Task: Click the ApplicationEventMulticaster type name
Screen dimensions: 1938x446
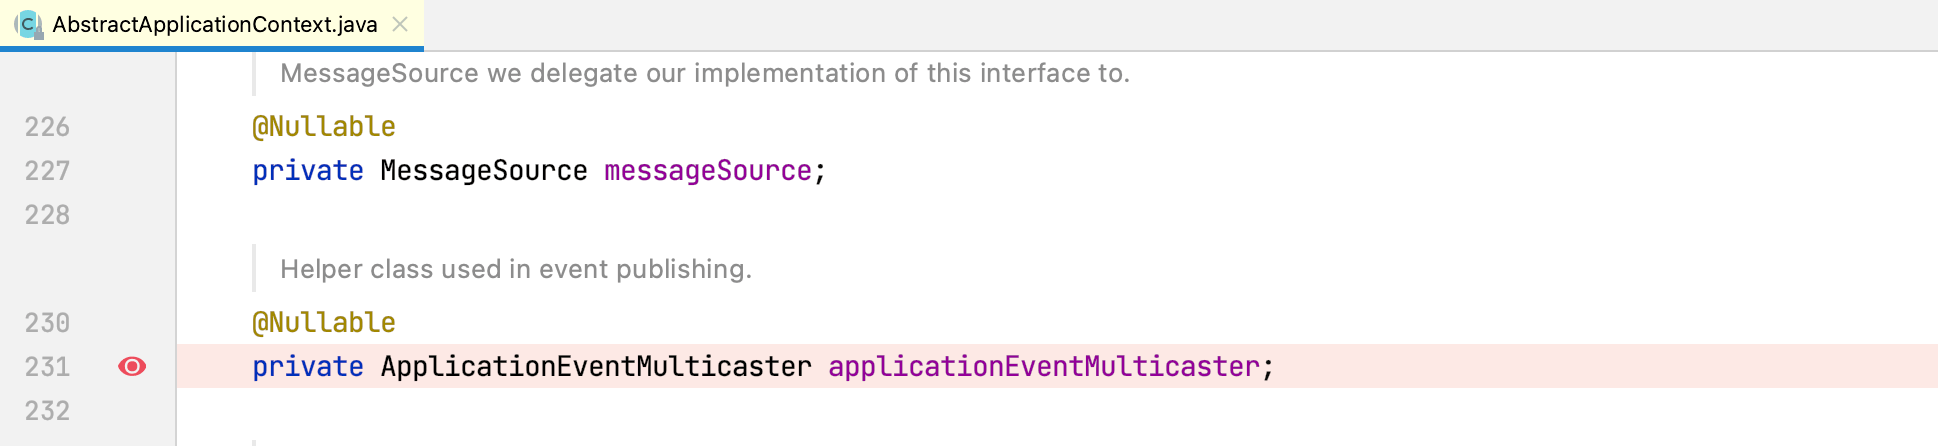Action: tap(596, 367)
